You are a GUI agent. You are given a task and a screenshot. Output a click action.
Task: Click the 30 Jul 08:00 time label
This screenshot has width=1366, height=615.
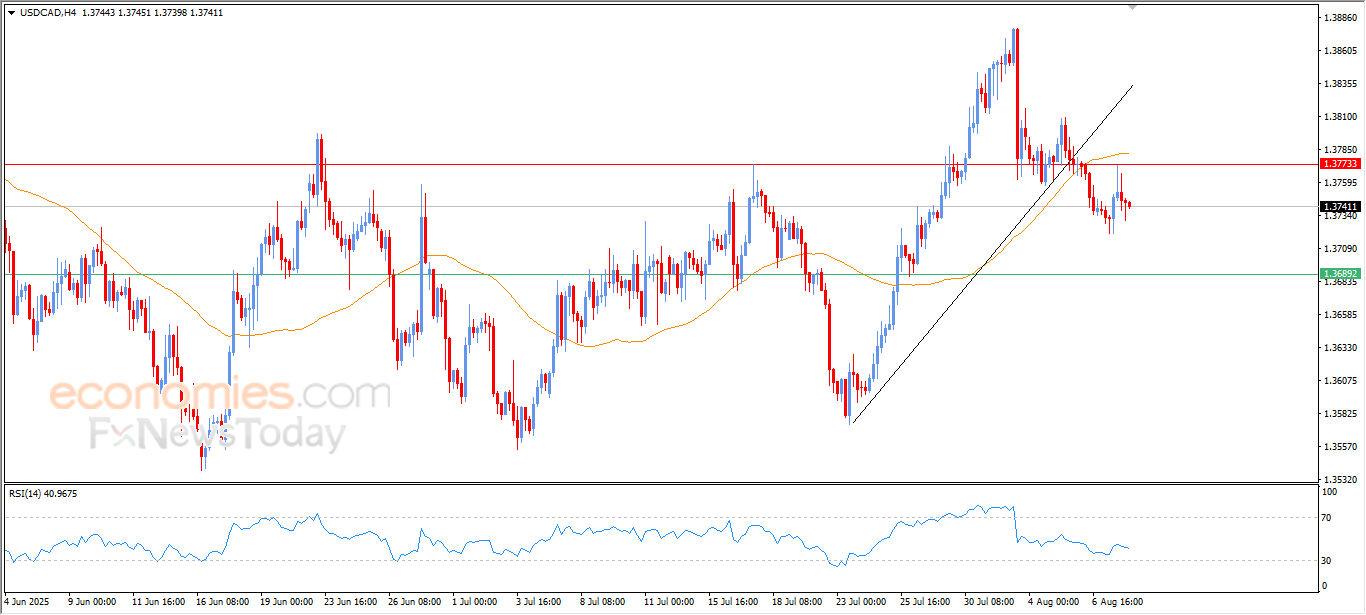click(x=990, y=602)
